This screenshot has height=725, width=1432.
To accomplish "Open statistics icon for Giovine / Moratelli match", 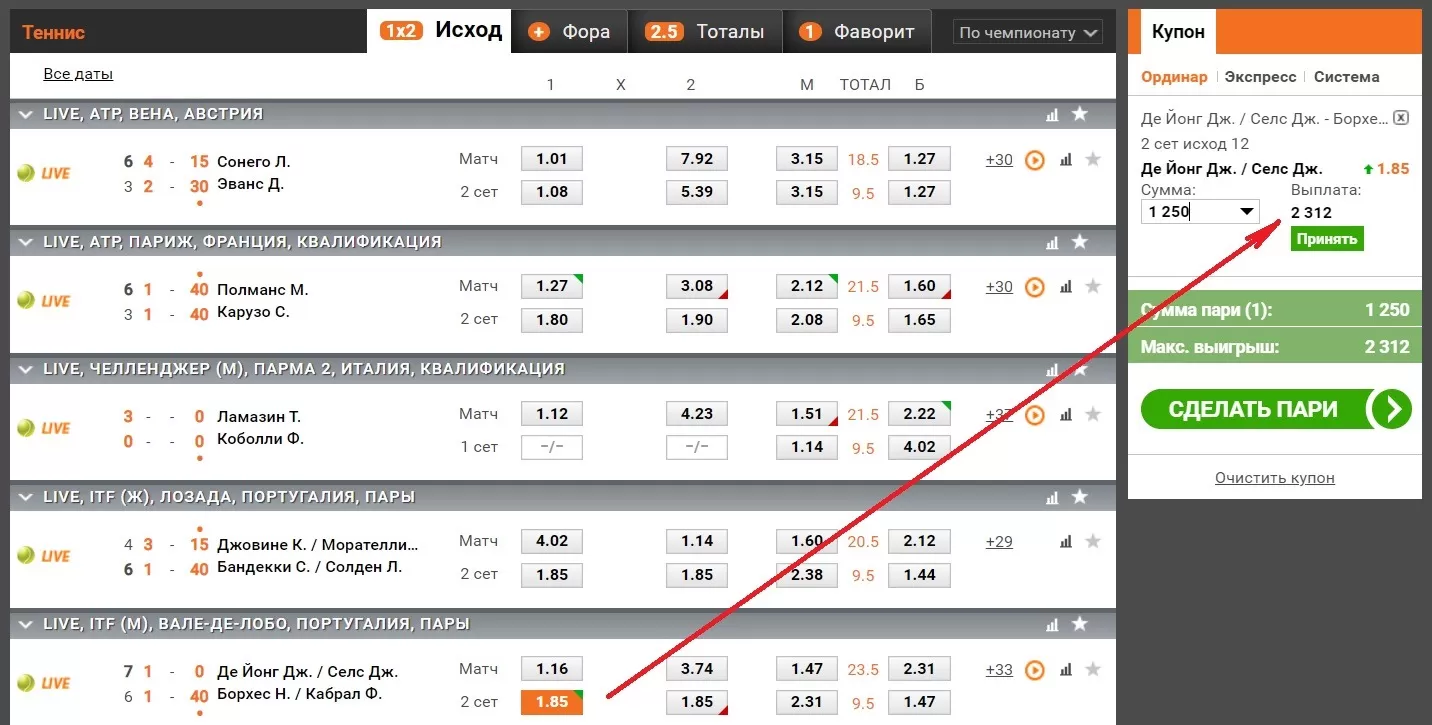I will [1066, 541].
